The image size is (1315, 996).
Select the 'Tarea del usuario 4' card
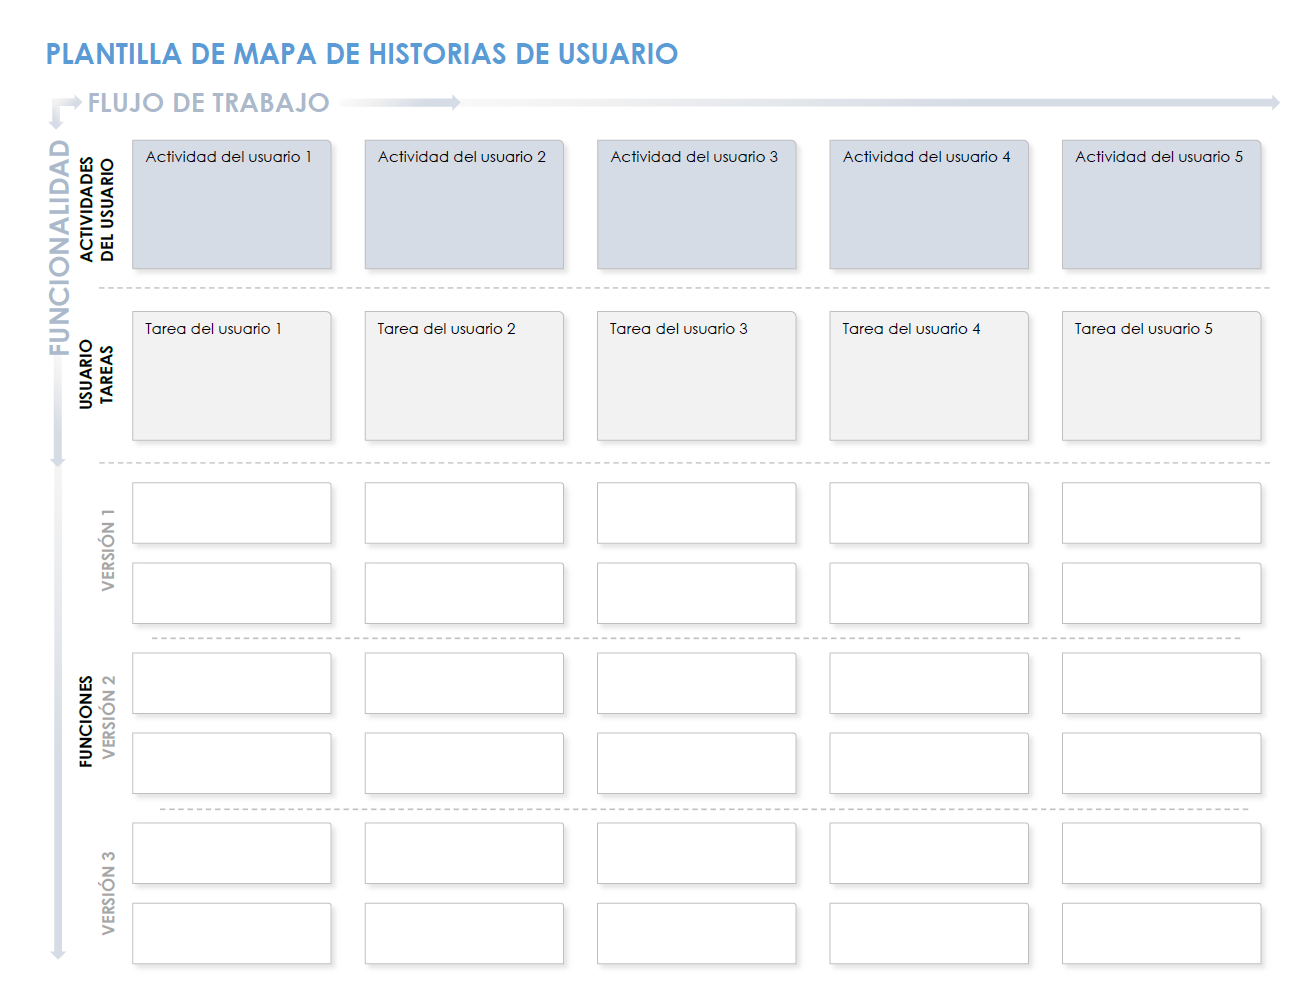[x=929, y=376]
